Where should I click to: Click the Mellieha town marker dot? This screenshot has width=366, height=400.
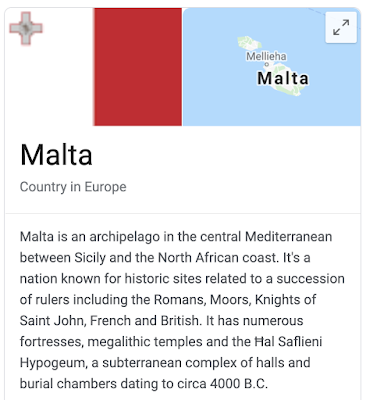pos(266,64)
